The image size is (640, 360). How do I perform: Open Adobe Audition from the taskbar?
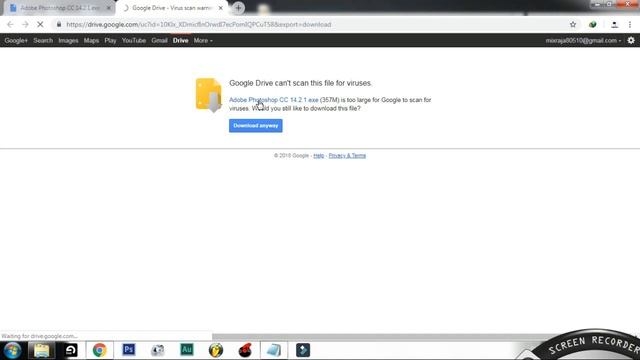pos(187,350)
